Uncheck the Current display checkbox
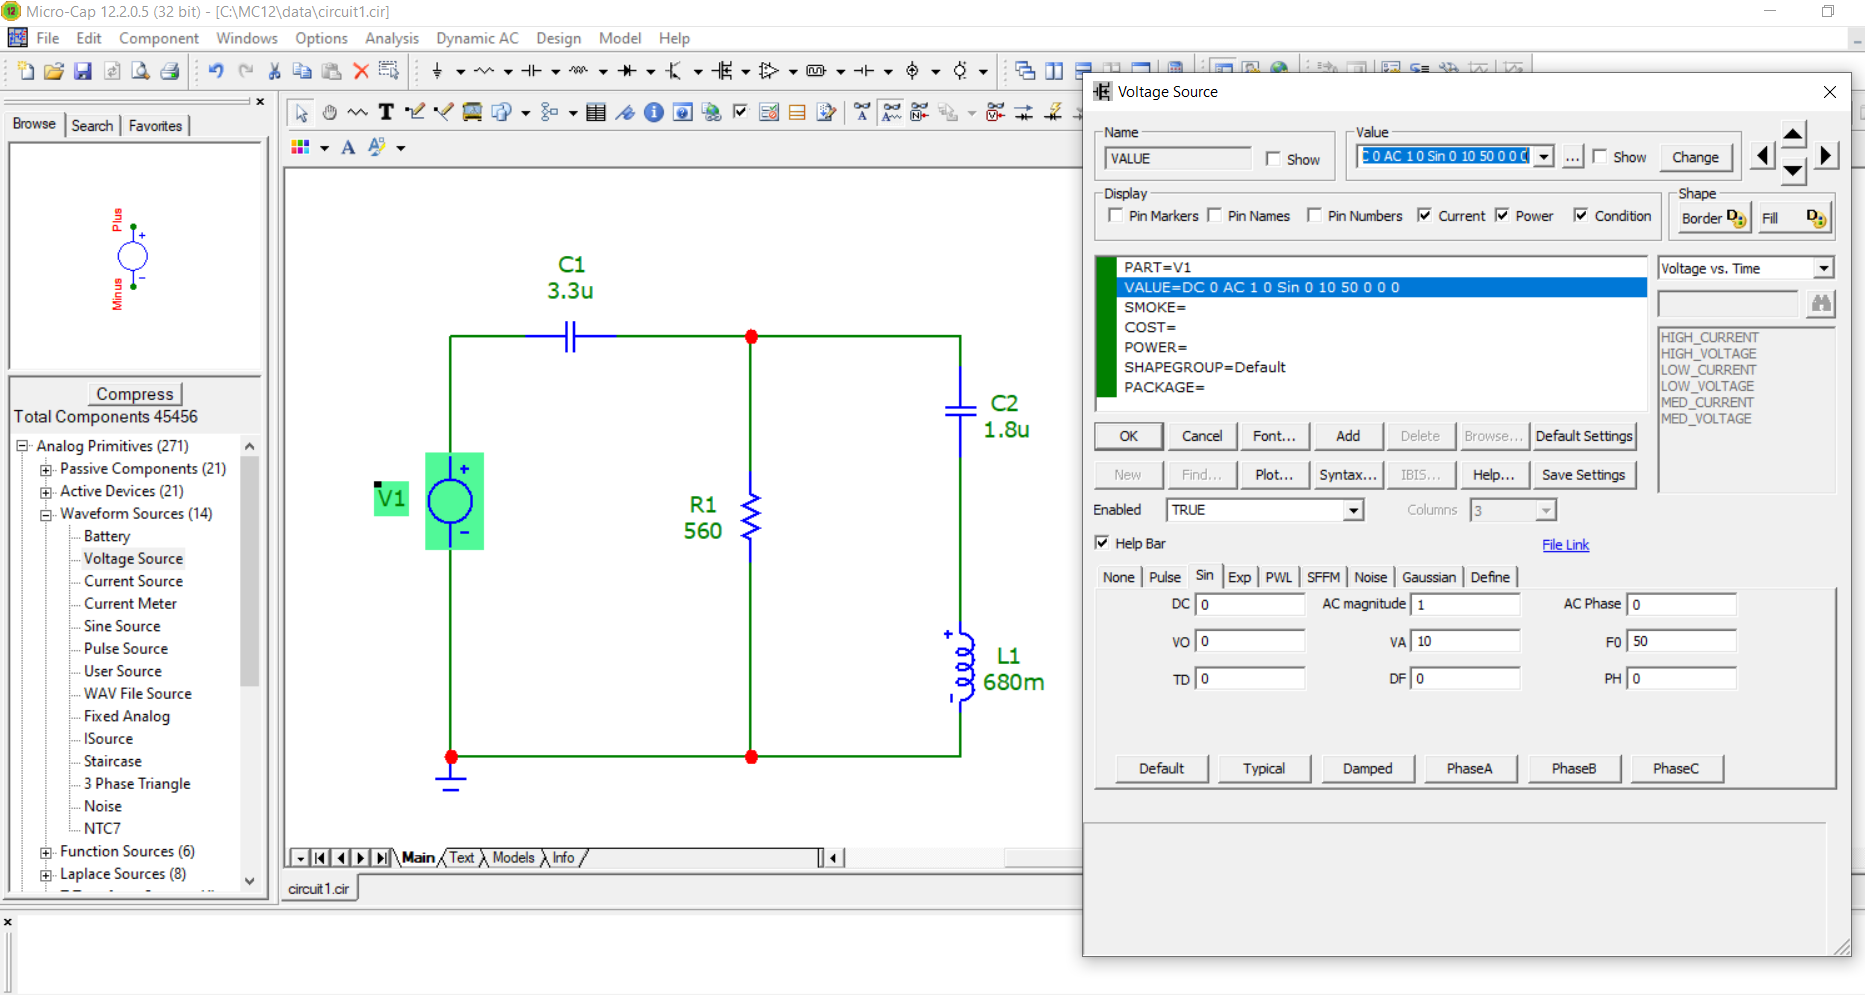The height and width of the screenshot is (995, 1865). [x=1425, y=215]
